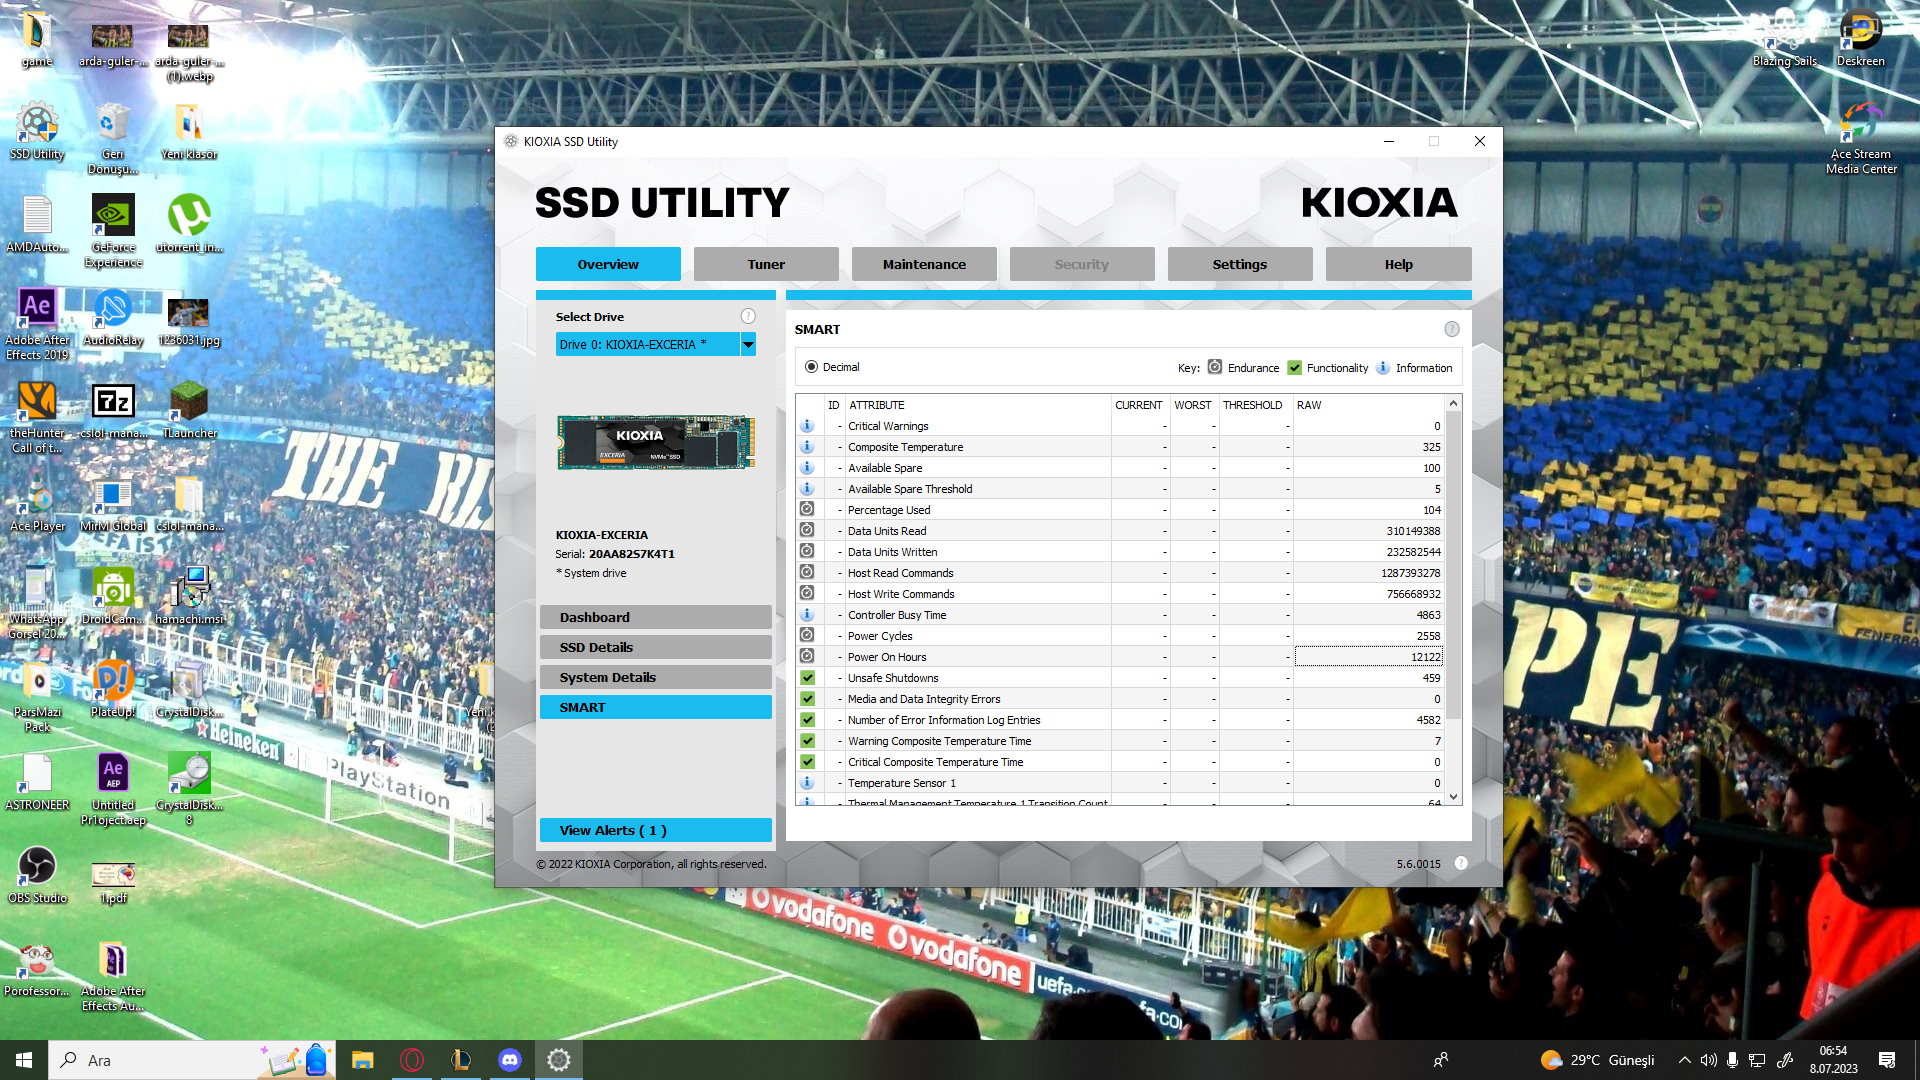Open Opera browser from the taskbar
This screenshot has height=1080, width=1920.
412,1060
